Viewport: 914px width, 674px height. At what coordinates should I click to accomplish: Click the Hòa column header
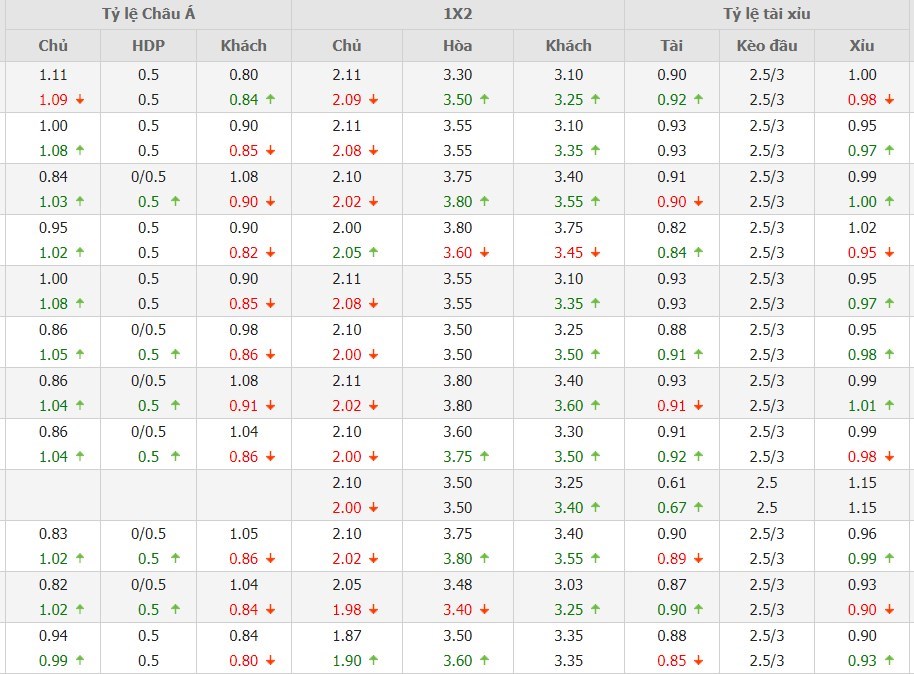click(x=457, y=45)
